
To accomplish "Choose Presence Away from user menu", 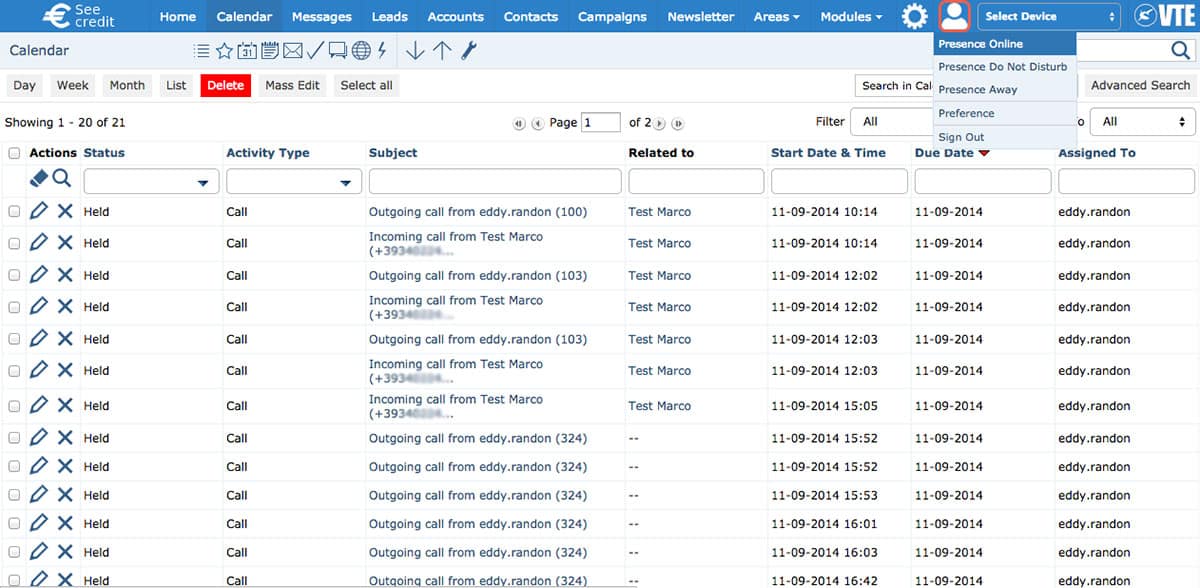I will (977, 89).
